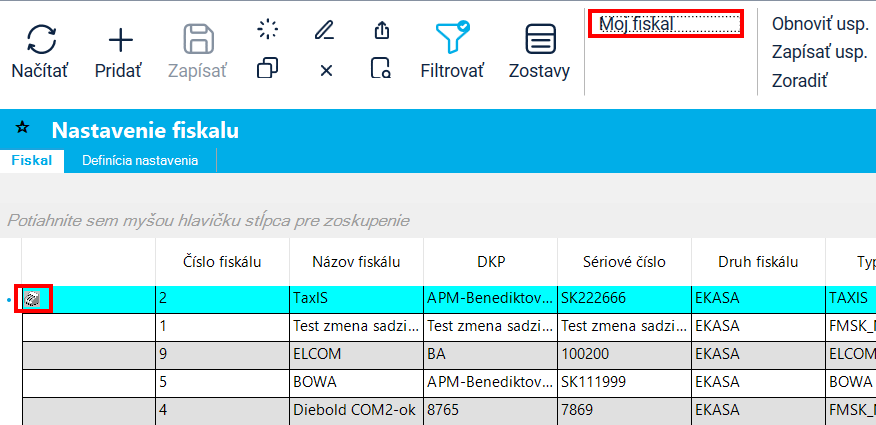Image resolution: width=876 pixels, height=425 pixels.
Task: Click serial number 7869 cell
Action: tap(625, 411)
